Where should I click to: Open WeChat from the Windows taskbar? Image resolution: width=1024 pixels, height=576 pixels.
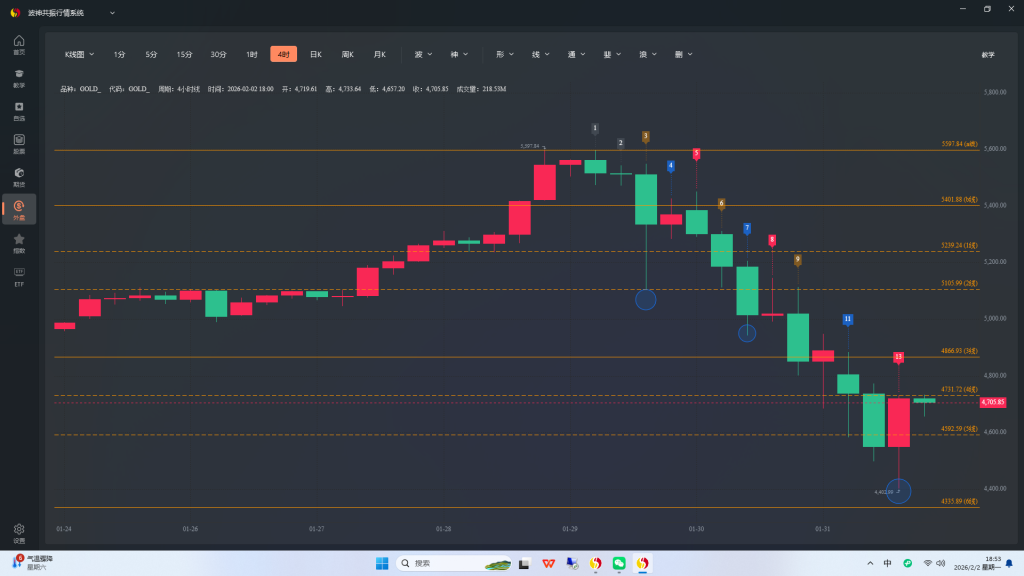pos(619,564)
